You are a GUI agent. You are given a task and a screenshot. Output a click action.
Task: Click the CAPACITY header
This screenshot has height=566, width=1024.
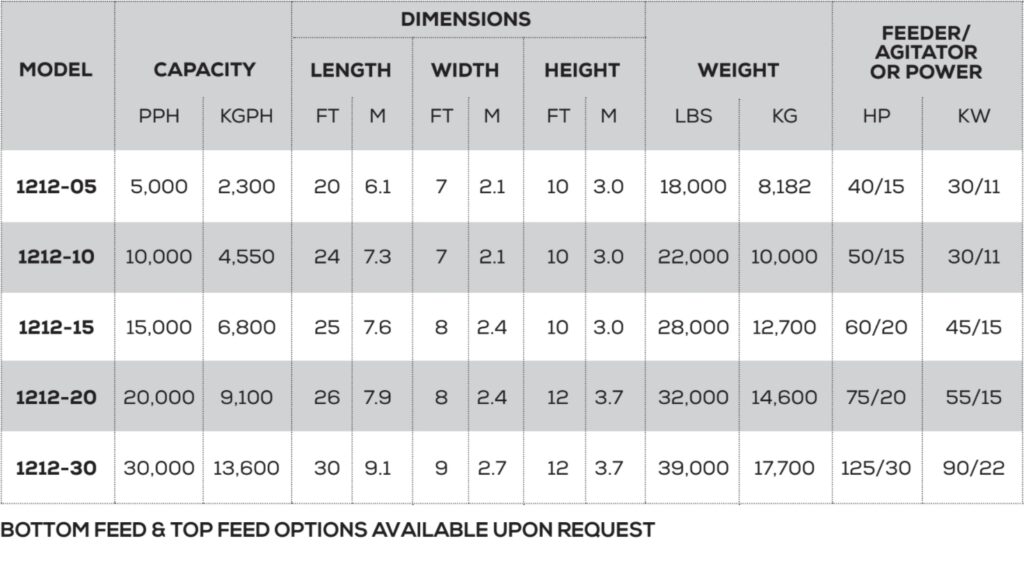click(204, 69)
